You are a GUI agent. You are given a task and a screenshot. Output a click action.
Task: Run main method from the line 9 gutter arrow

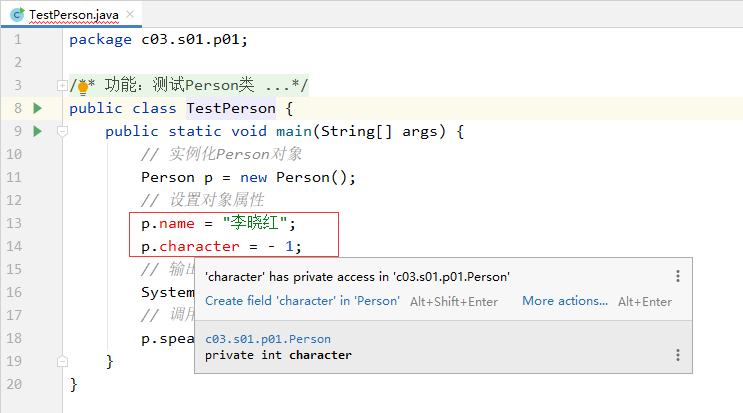pyautogui.click(x=37, y=131)
